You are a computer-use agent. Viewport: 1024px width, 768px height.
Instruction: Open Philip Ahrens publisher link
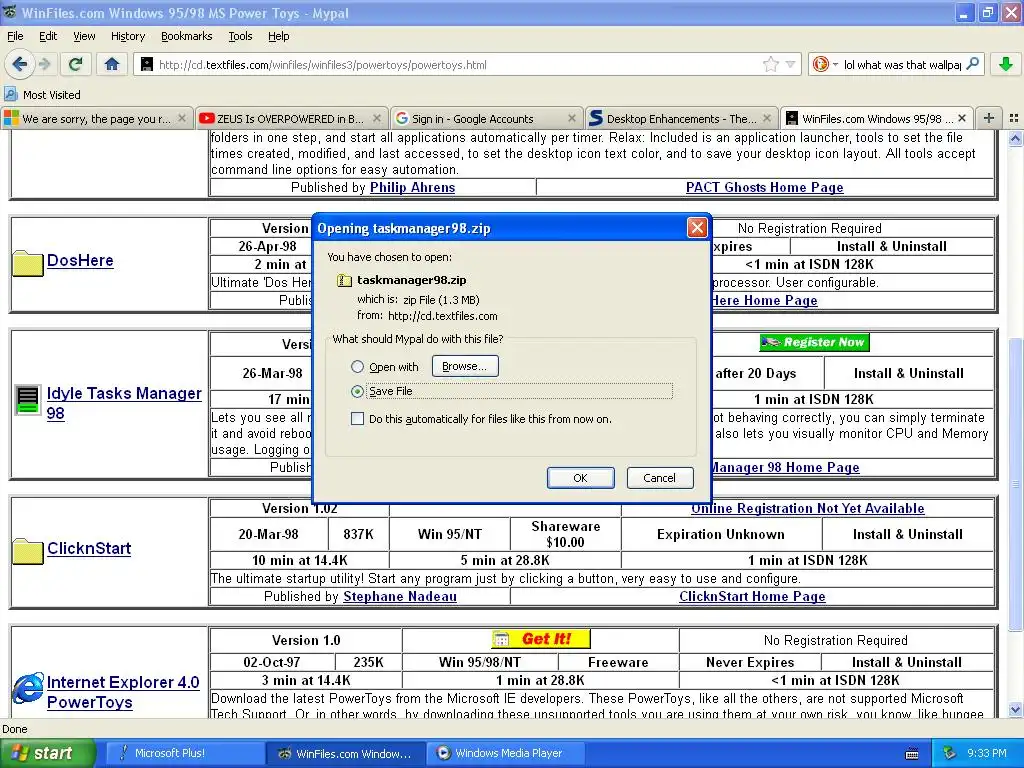(x=413, y=187)
